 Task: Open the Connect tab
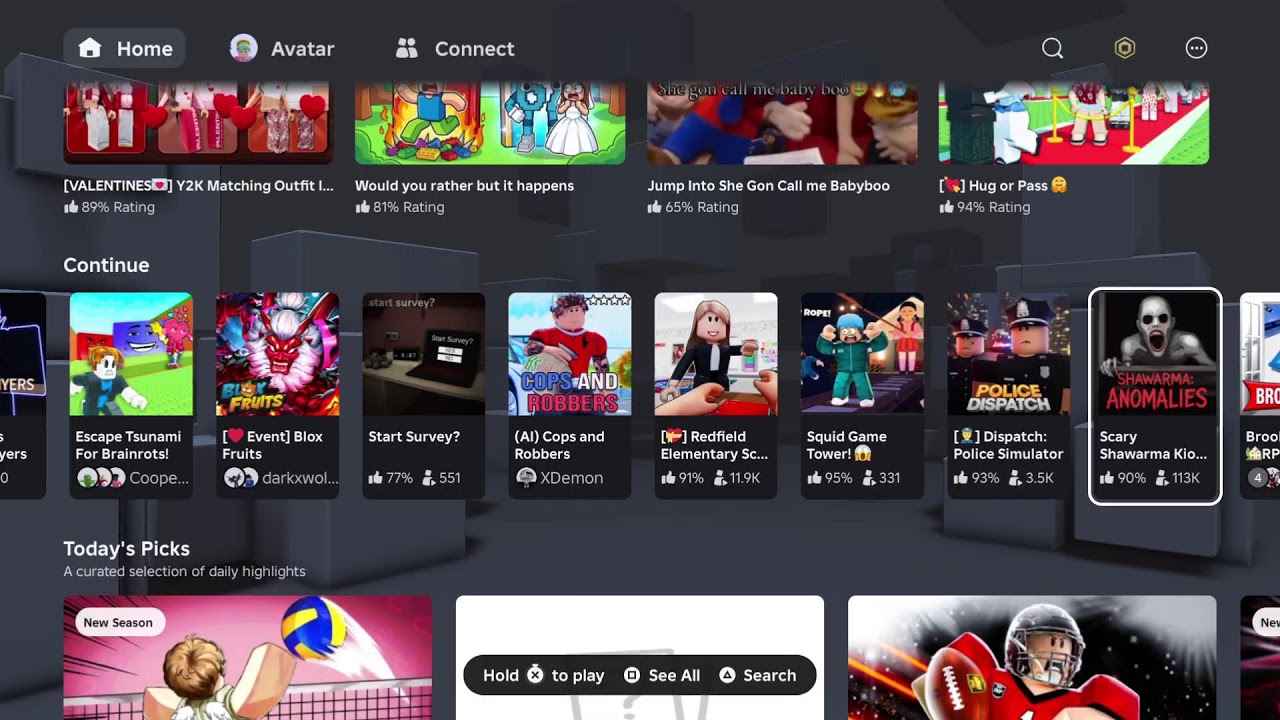coord(455,48)
